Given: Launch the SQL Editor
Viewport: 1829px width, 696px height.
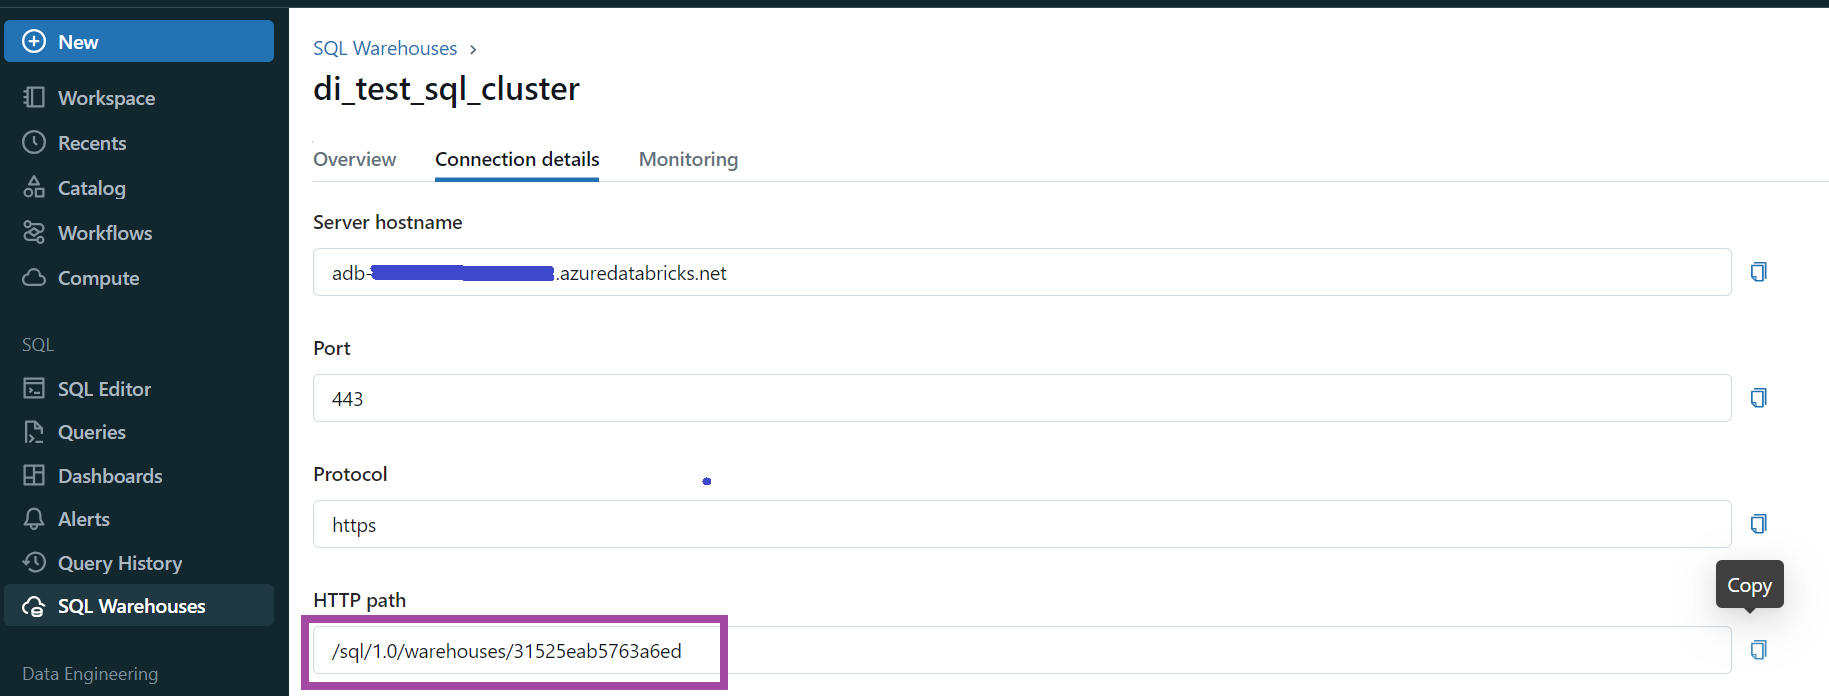Looking at the screenshot, I should (104, 388).
